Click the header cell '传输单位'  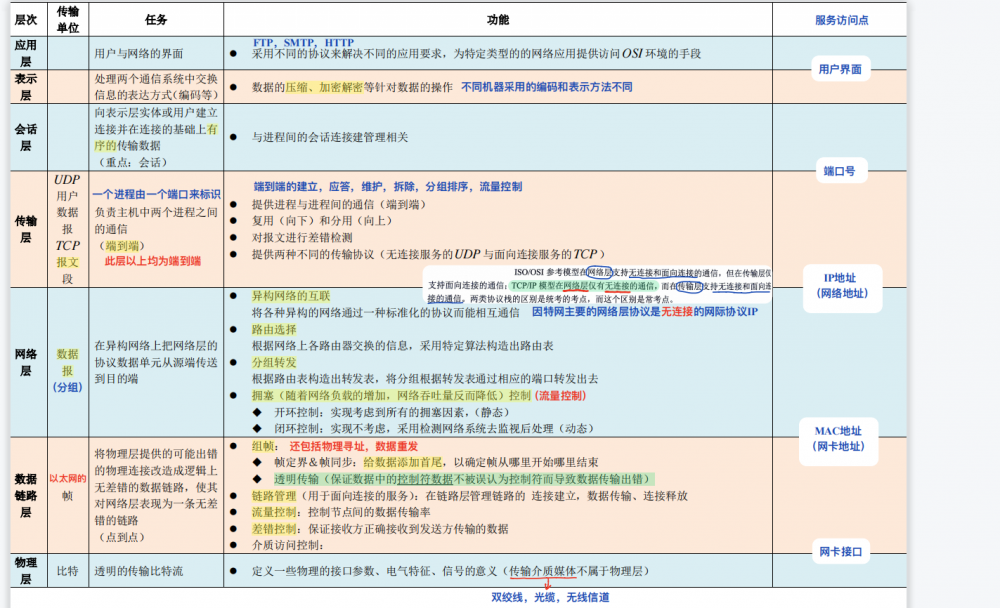tap(68, 20)
